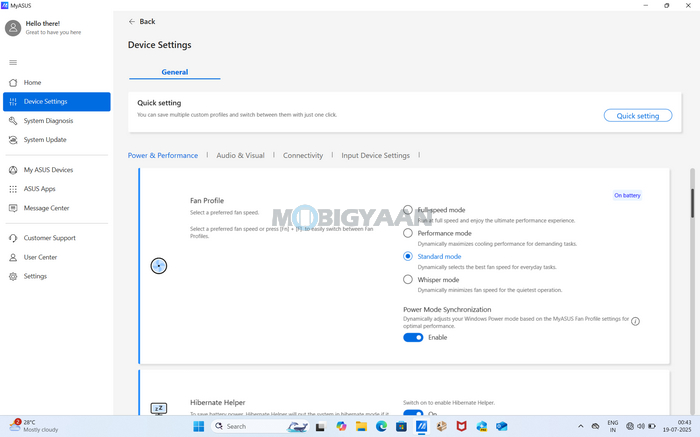
Task: Open Task View on the taskbar
Action: [320, 427]
